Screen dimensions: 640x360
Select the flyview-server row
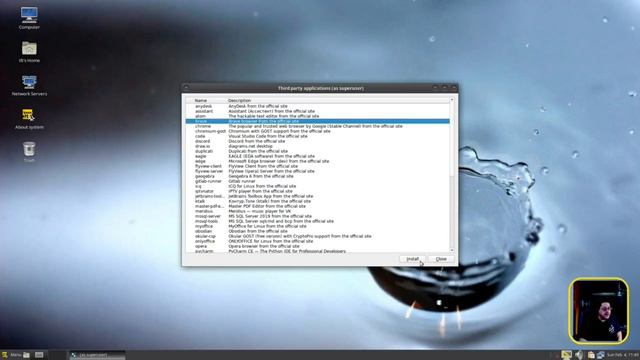coord(318,171)
